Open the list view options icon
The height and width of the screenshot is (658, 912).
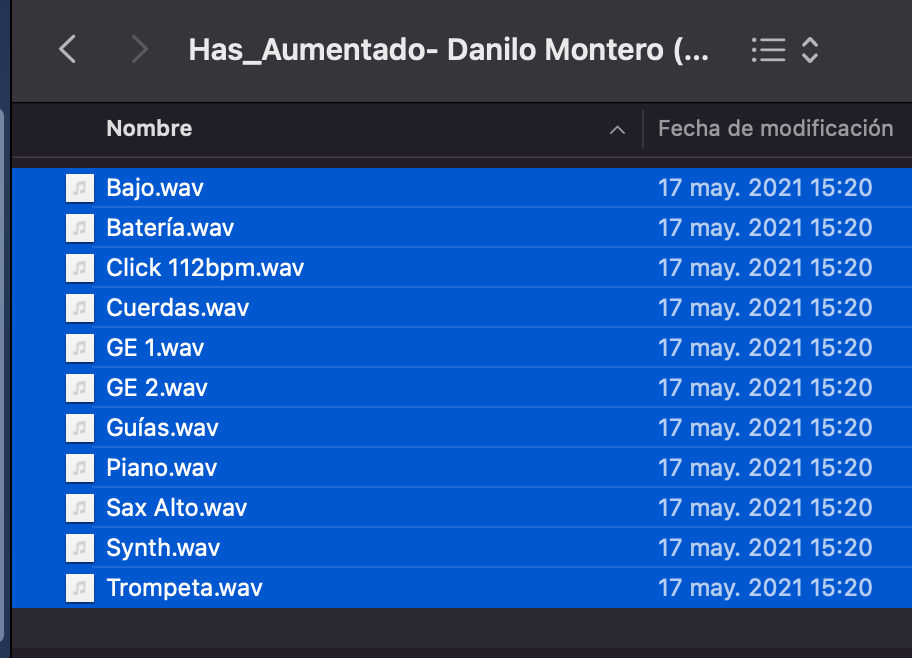click(768, 50)
